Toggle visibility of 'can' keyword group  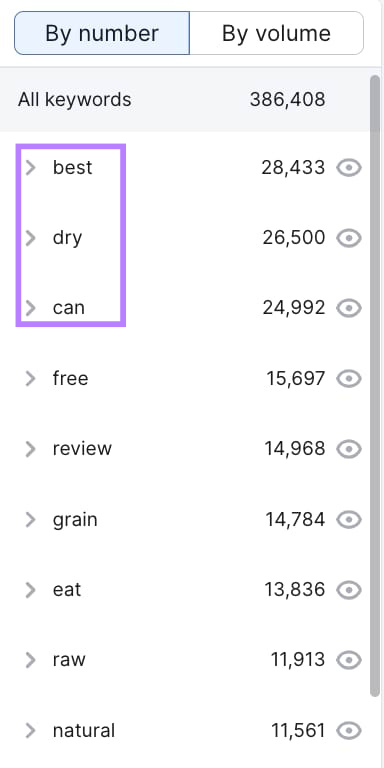point(349,308)
